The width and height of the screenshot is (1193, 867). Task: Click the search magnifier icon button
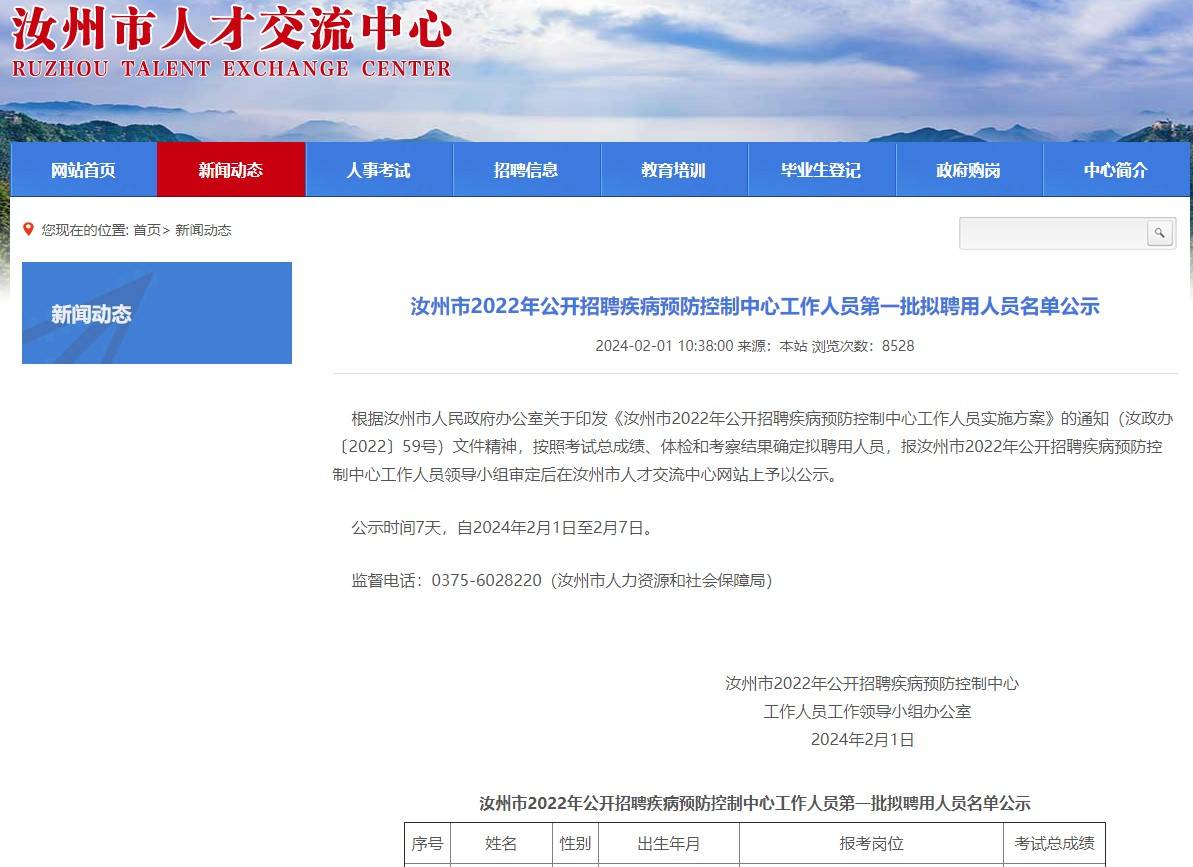[1159, 233]
